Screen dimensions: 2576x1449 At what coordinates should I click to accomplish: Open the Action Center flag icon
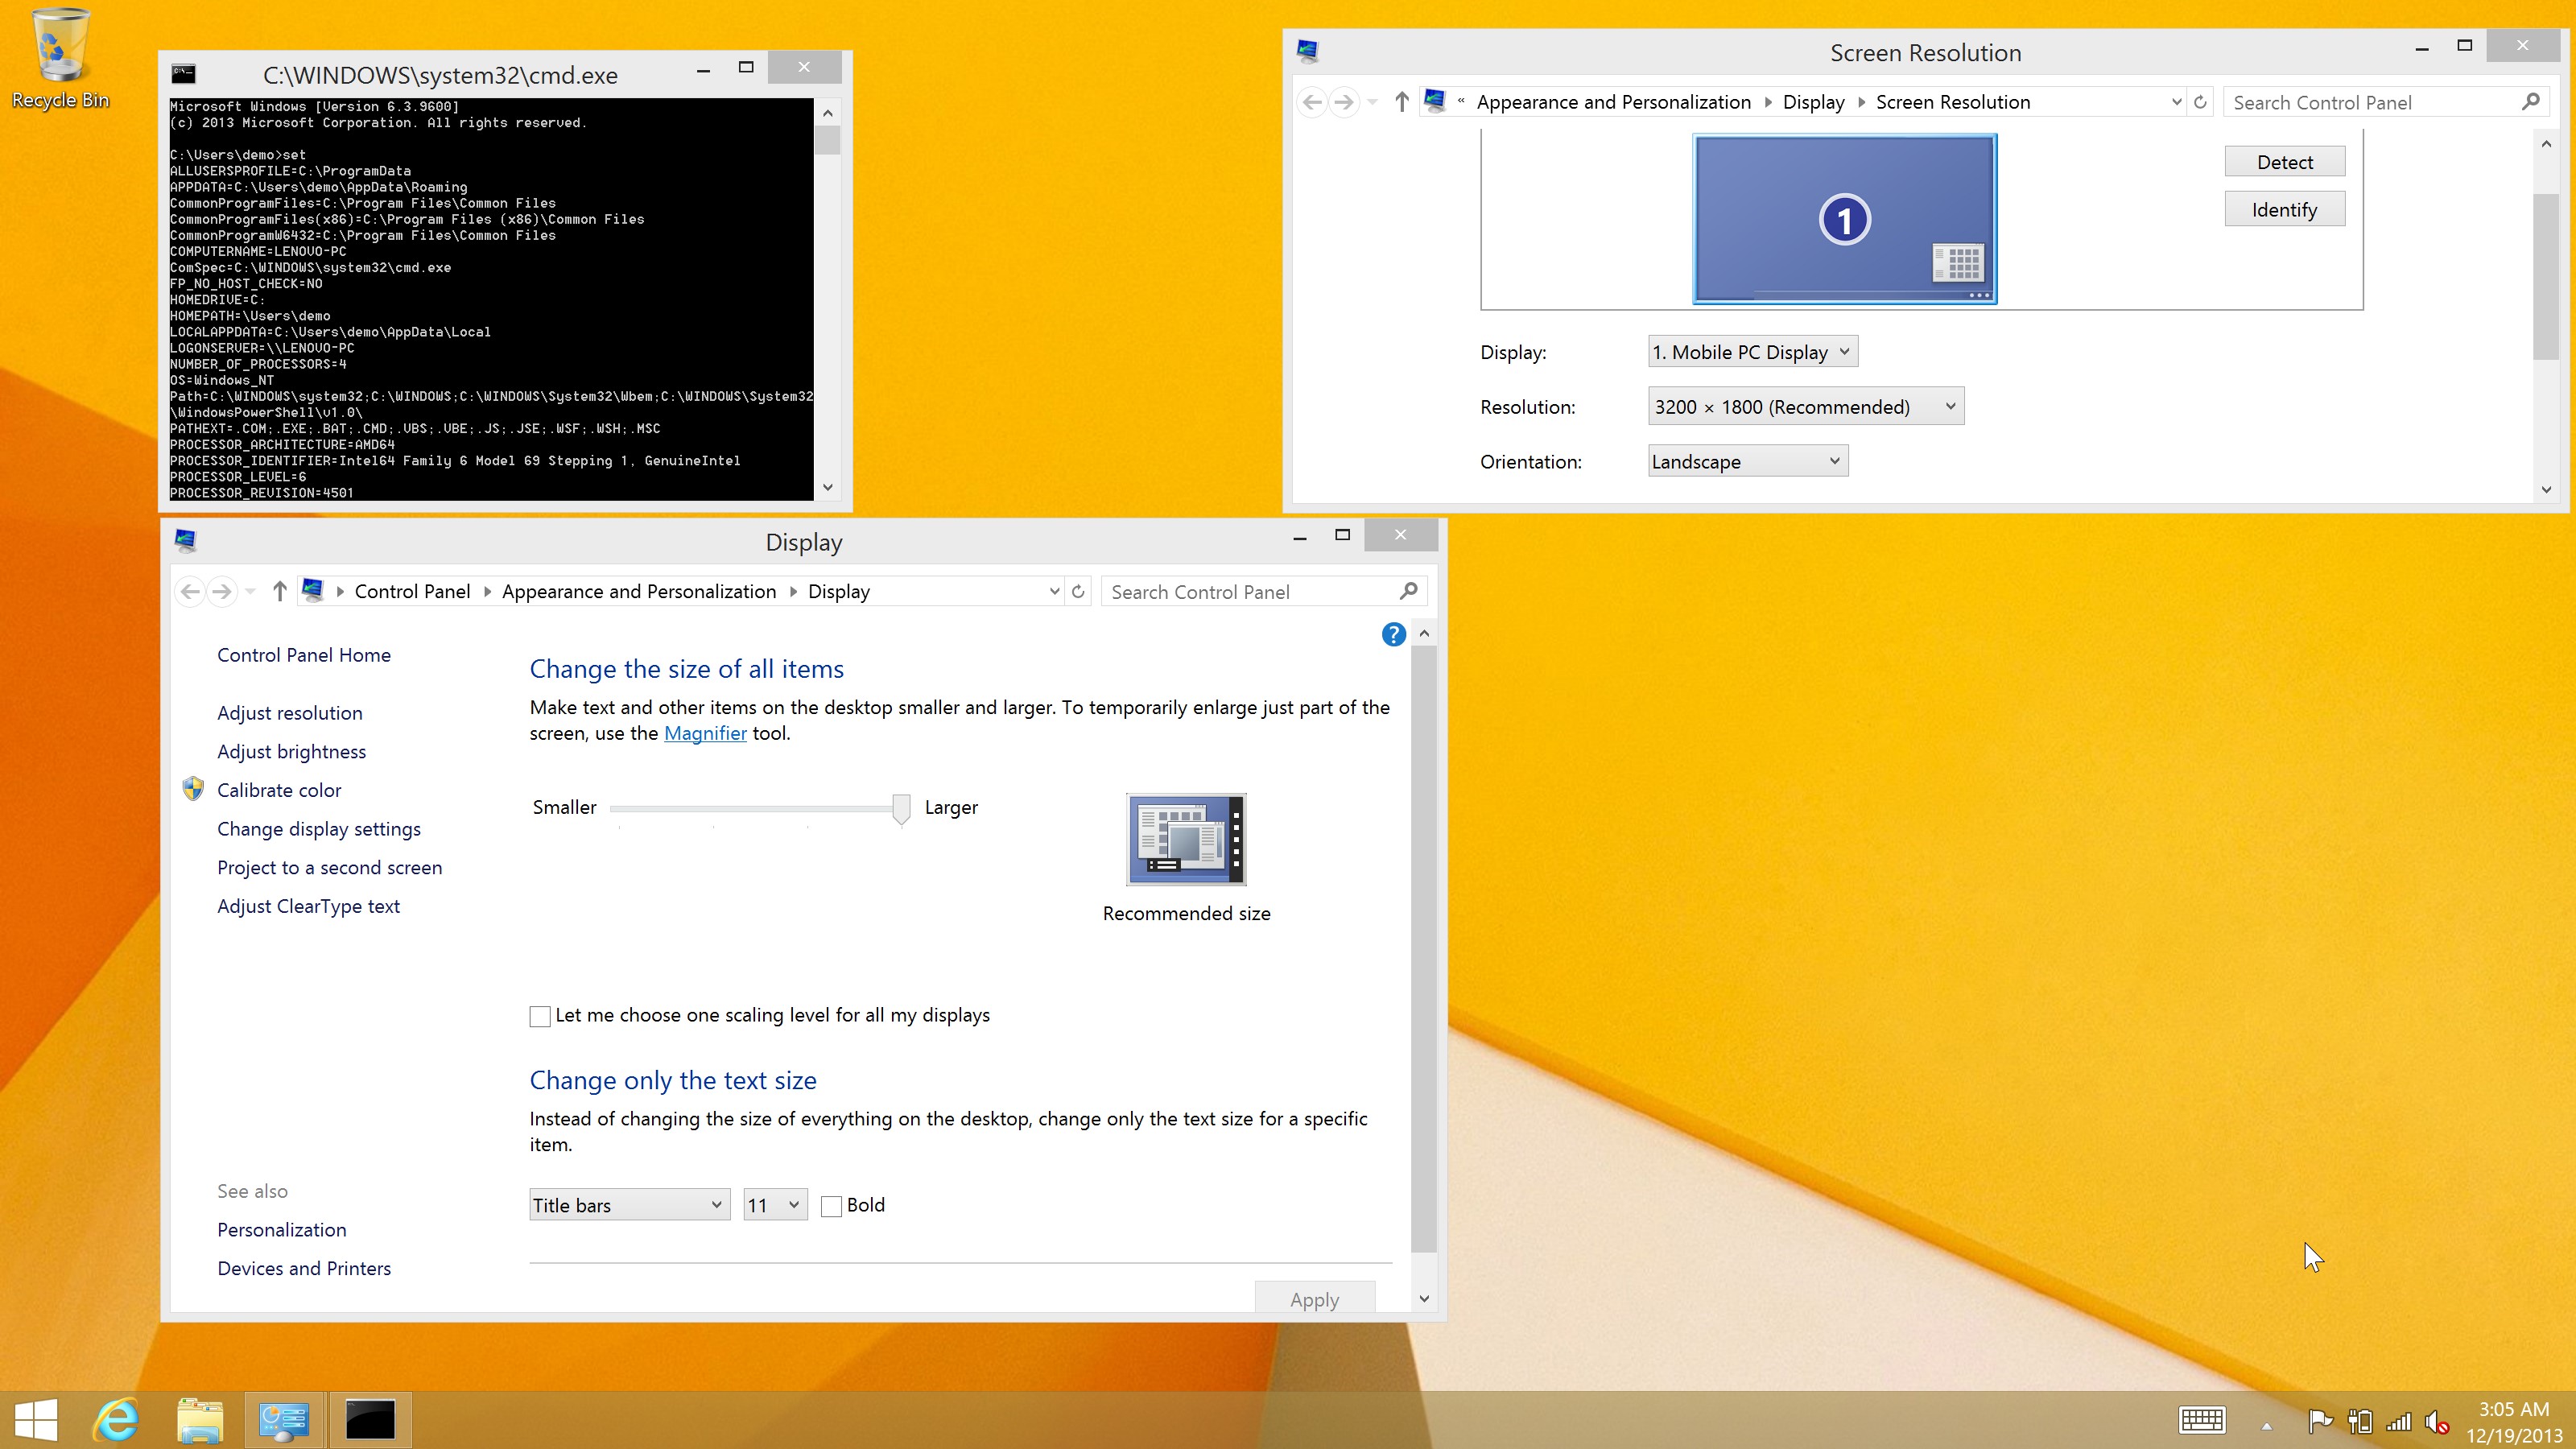(2320, 1421)
